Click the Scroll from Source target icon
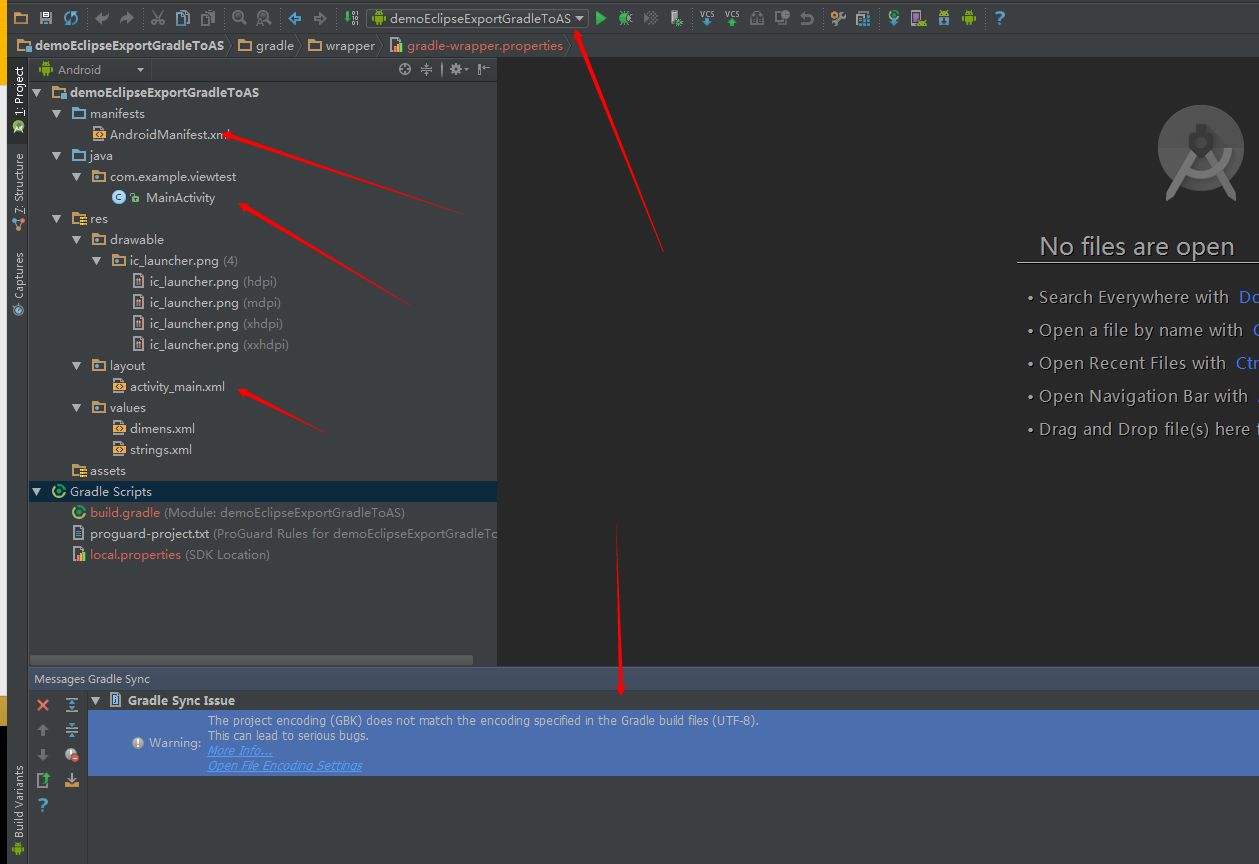1259x864 pixels. coord(405,70)
